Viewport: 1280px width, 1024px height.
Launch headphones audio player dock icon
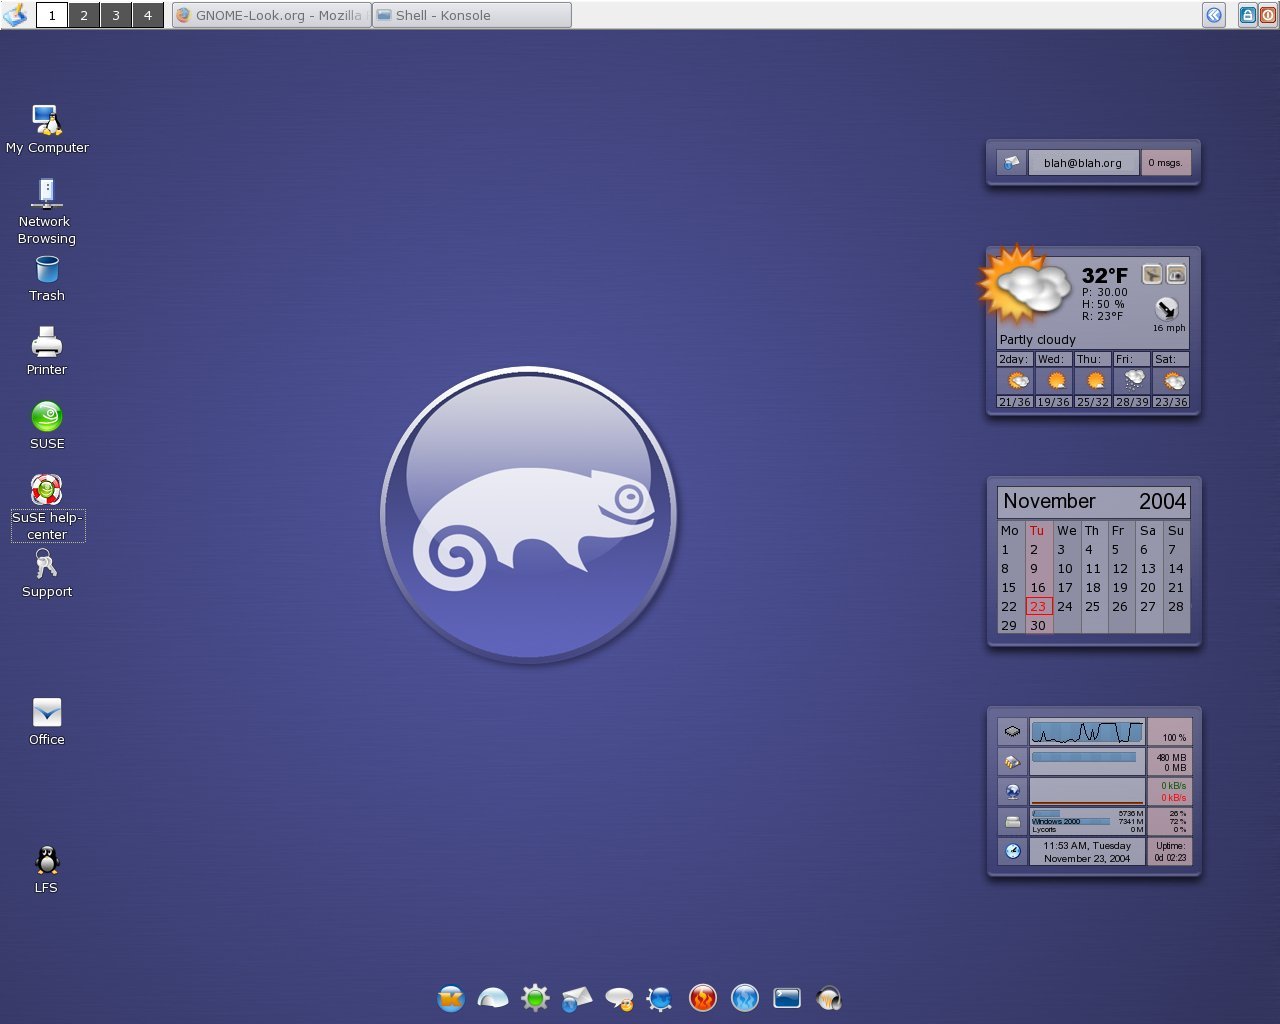pos(829,998)
